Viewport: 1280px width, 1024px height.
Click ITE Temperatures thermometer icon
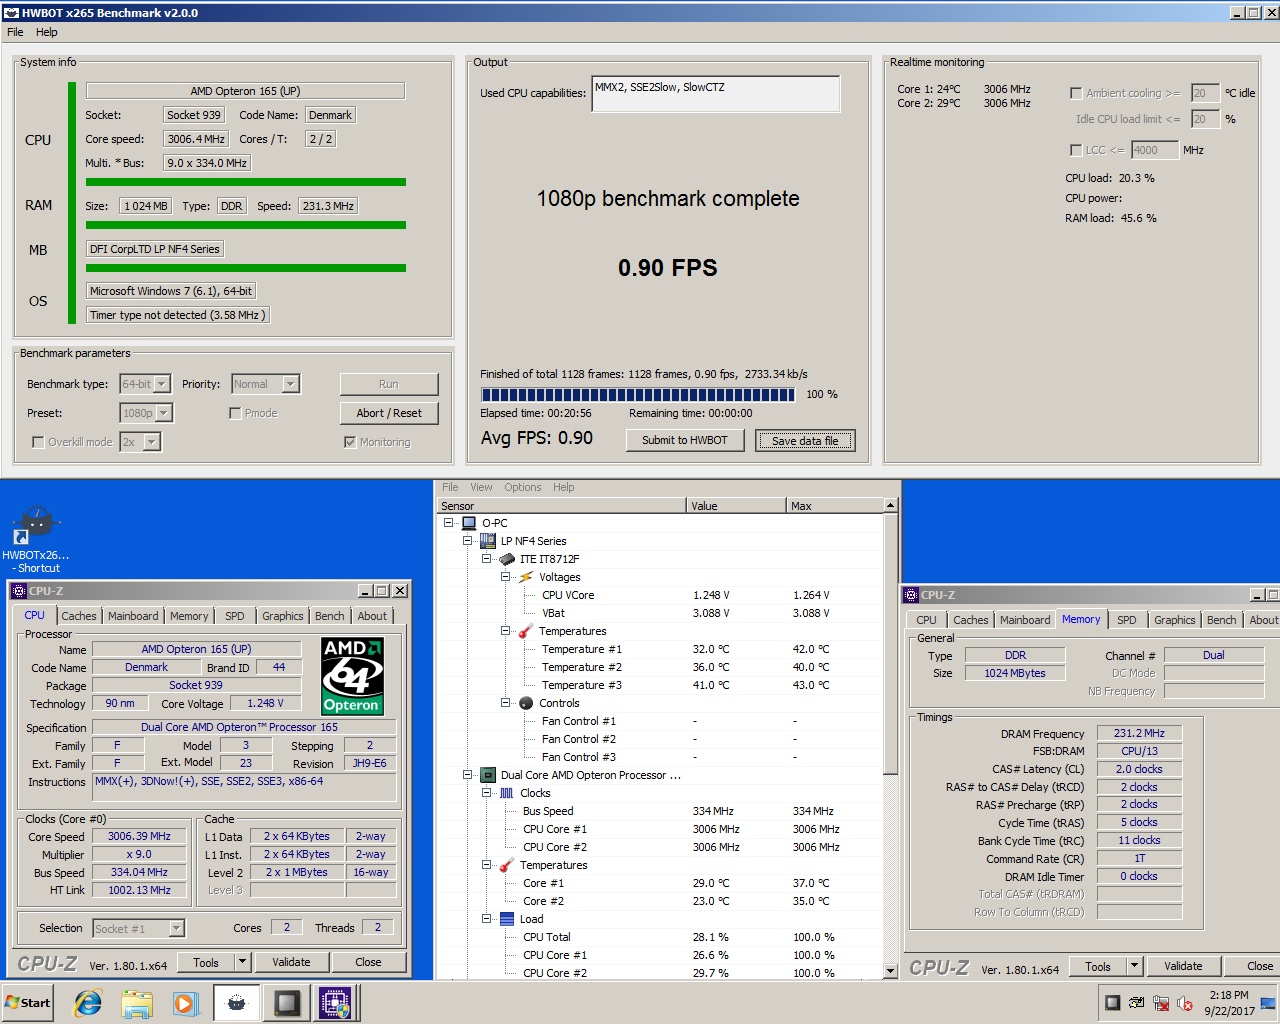click(x=526, y=631)
